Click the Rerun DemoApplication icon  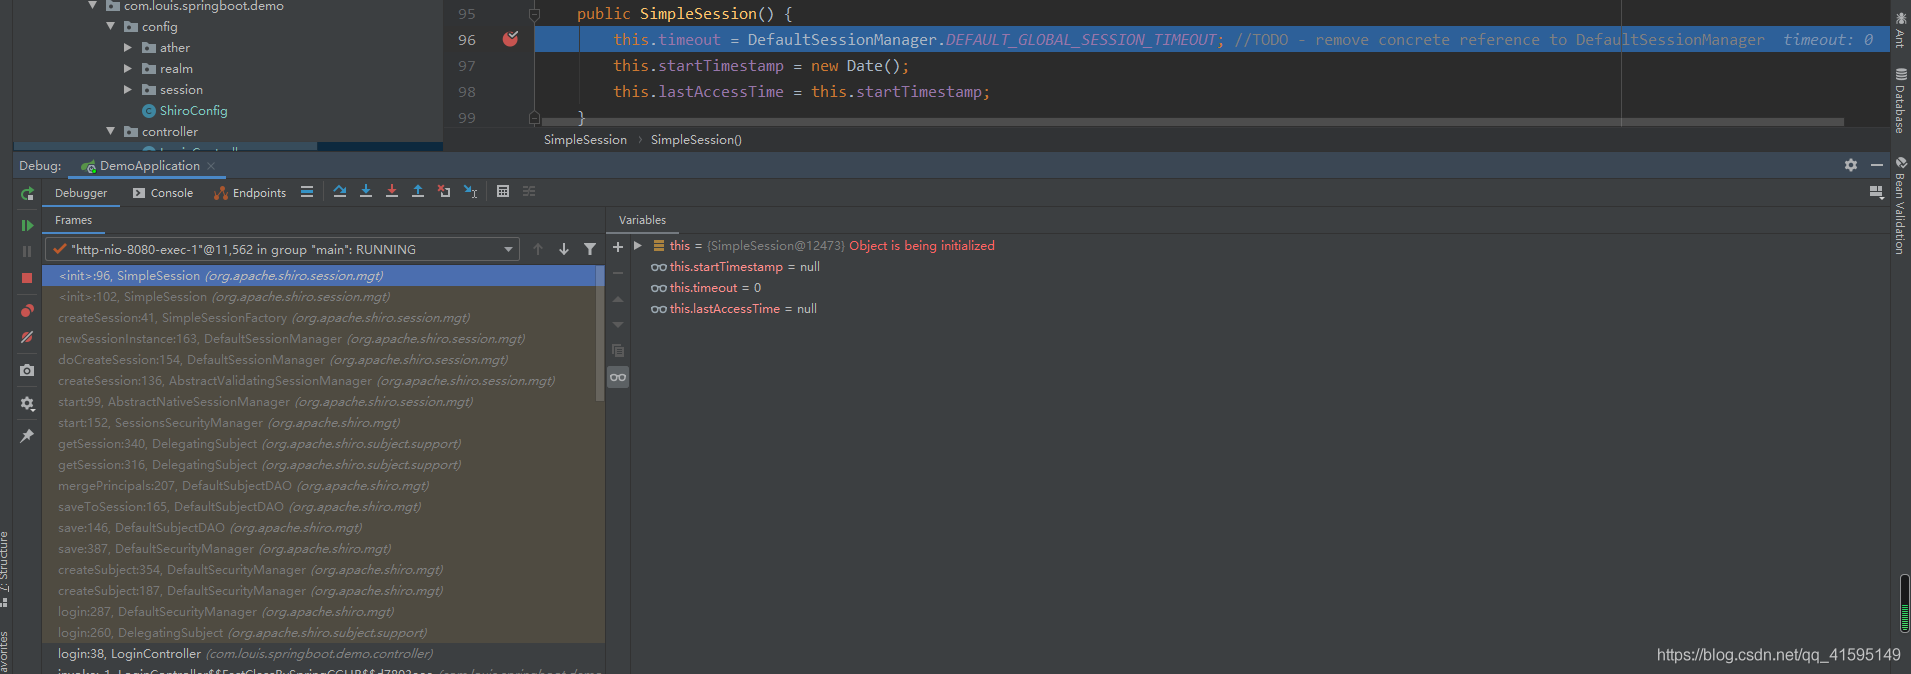pyautogui.click(x=27, y=193)
